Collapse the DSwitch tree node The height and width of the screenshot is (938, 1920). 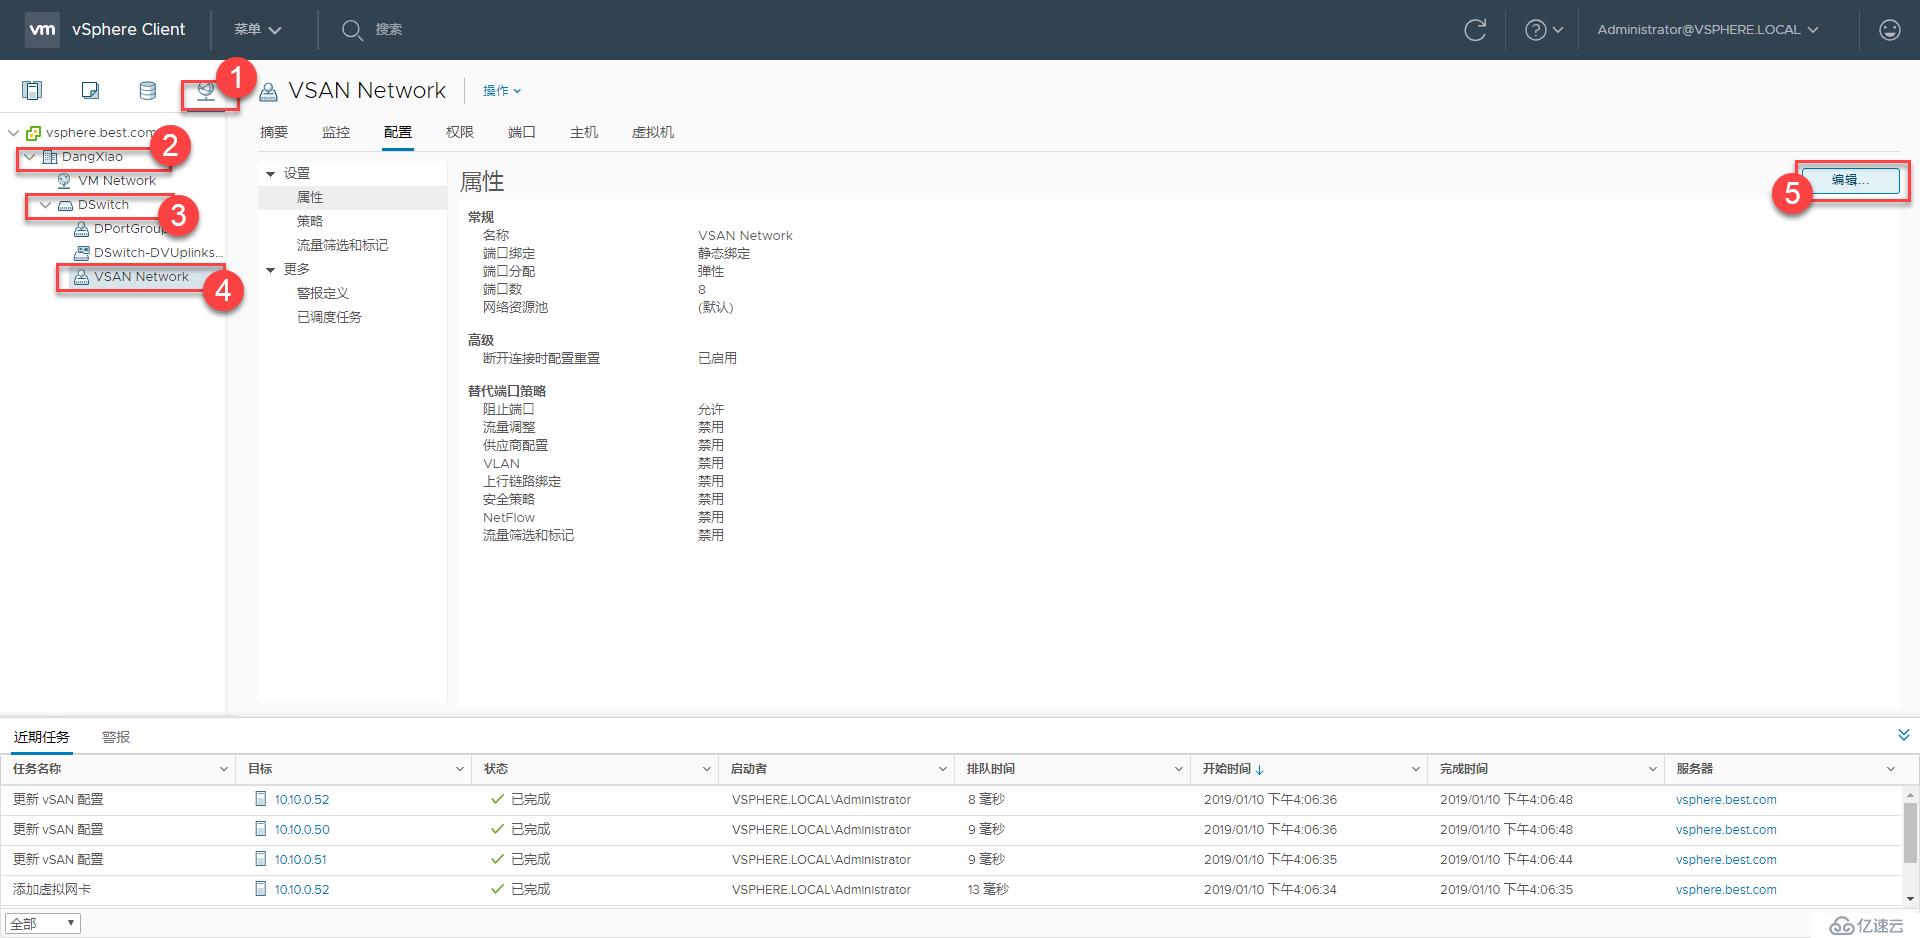coord(45,205)
